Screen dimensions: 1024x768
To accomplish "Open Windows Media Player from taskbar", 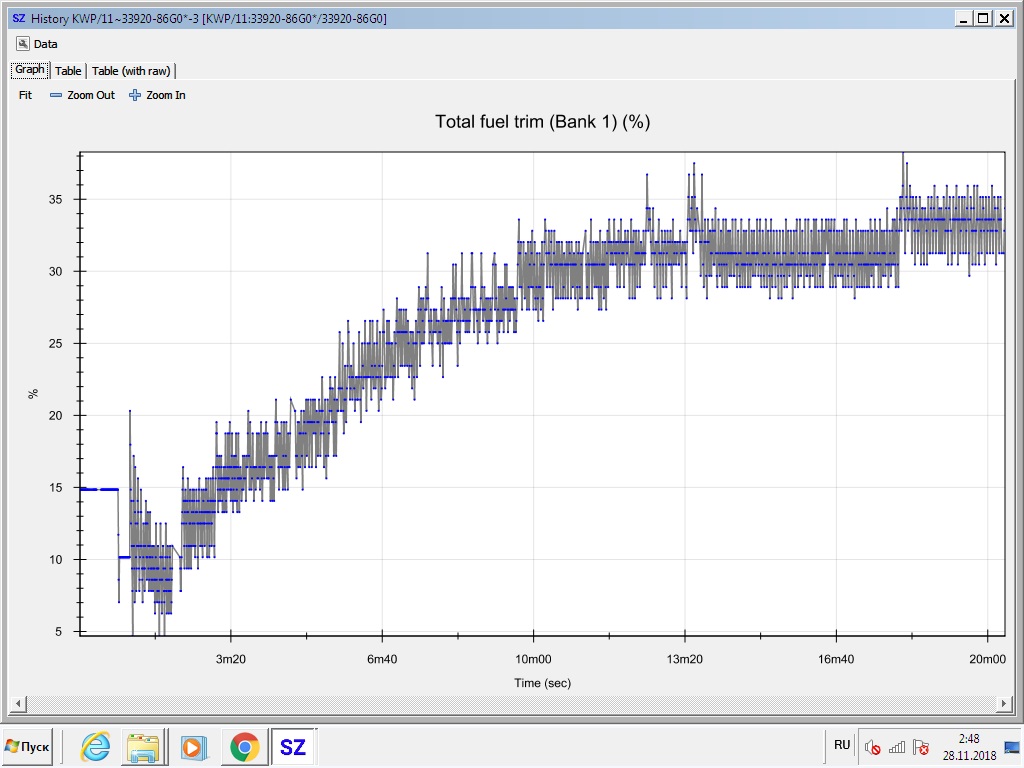I will 193,747.
